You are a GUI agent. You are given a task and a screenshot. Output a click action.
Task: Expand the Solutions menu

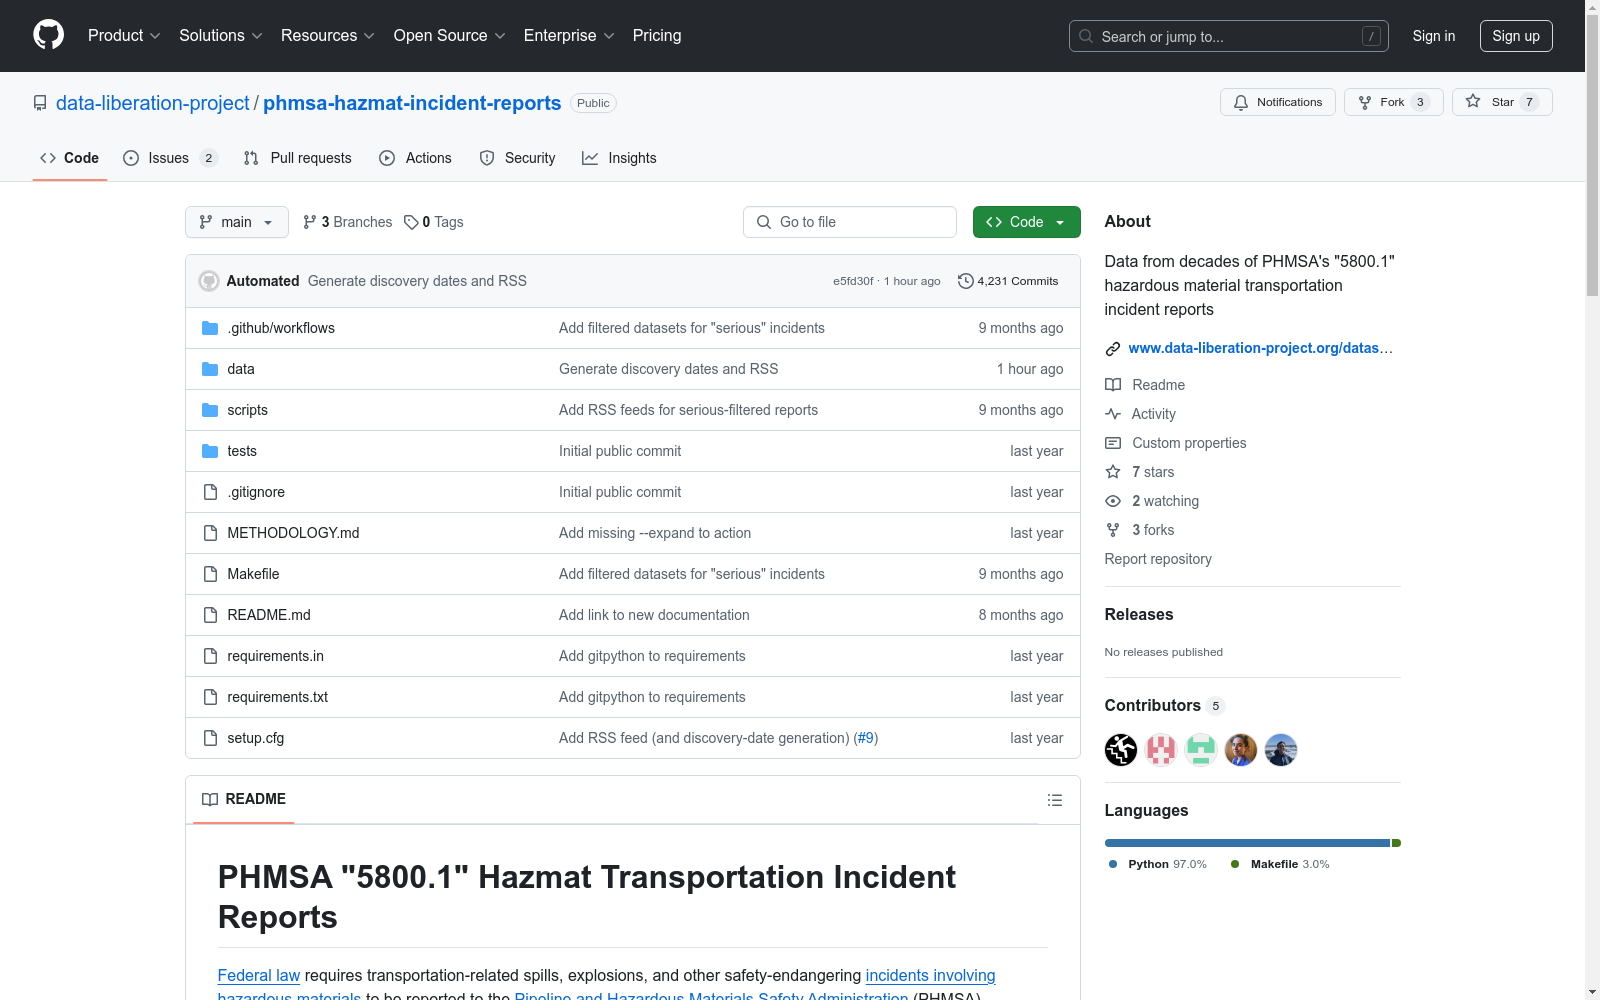pyautogui.click(x=221, y=35)
